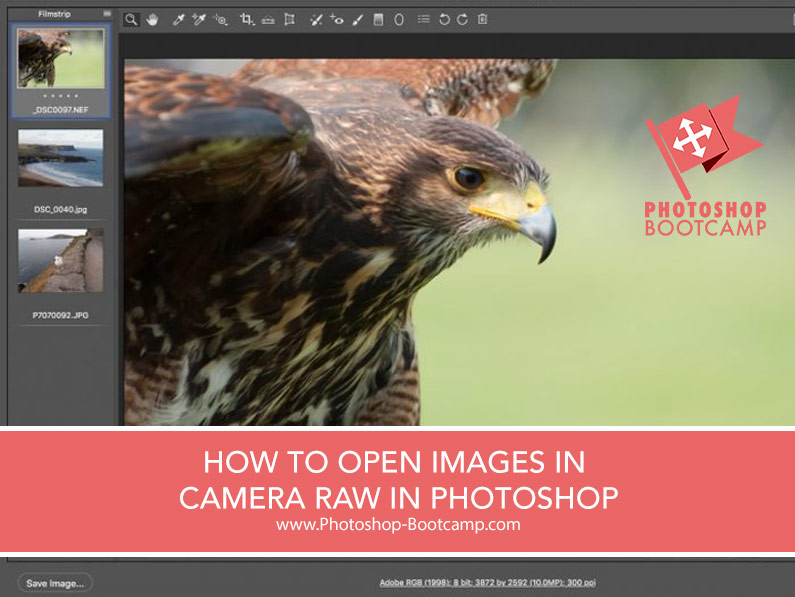Select the Transform tool
795x597 pixels.
pyautogui.click(x=289, y=20)
